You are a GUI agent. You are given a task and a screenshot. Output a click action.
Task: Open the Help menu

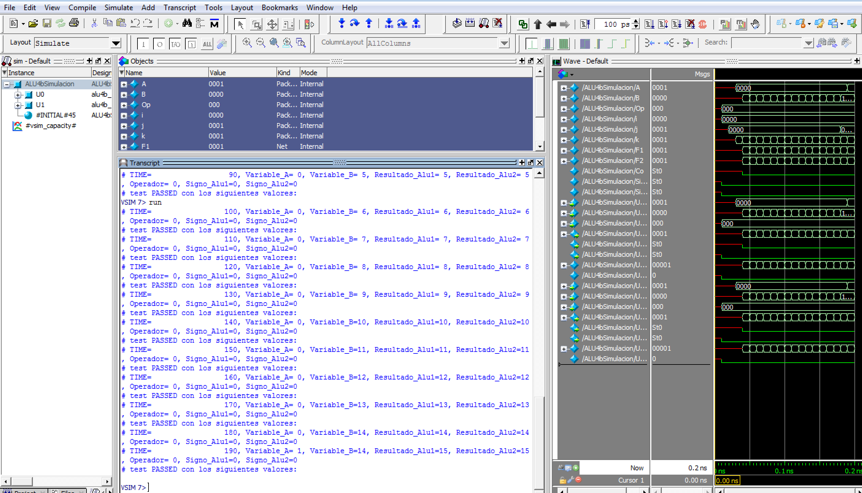click(349, 8)
